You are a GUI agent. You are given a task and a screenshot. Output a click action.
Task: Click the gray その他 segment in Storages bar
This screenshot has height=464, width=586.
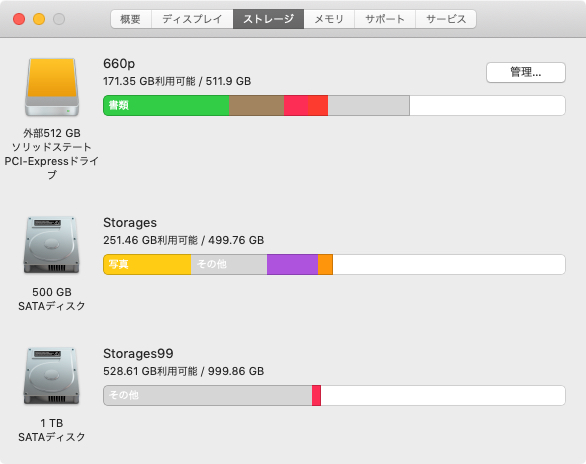click(x=229, y=265)
